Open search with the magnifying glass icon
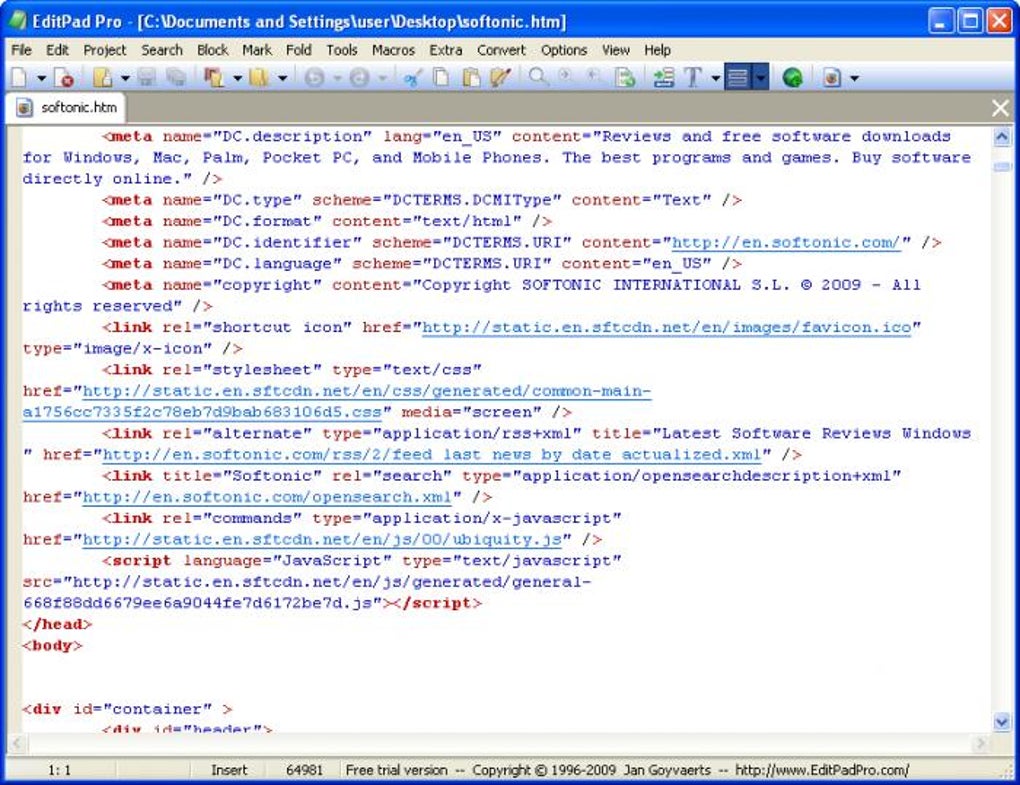 click(x=538, y=77)
